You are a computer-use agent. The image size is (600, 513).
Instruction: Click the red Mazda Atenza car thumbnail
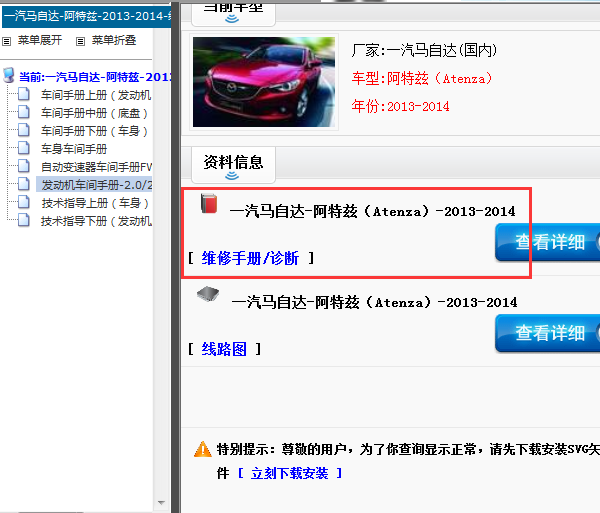(264, 82)
